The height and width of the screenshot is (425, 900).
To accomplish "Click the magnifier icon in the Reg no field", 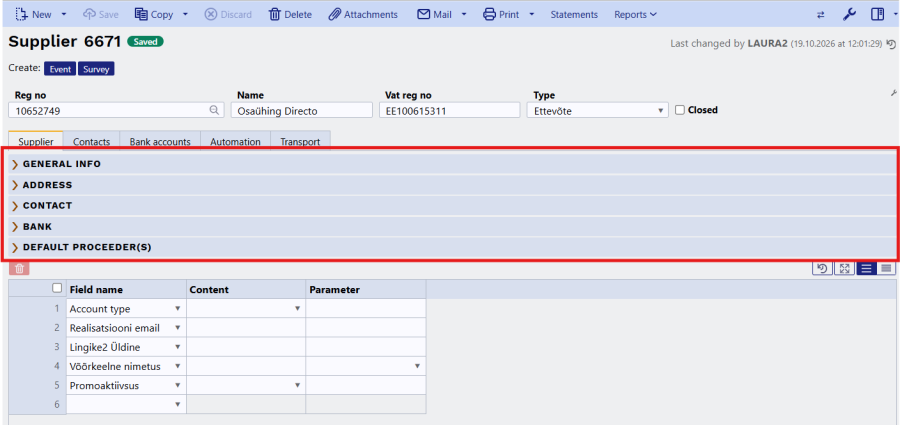I will tap(215, 110).
